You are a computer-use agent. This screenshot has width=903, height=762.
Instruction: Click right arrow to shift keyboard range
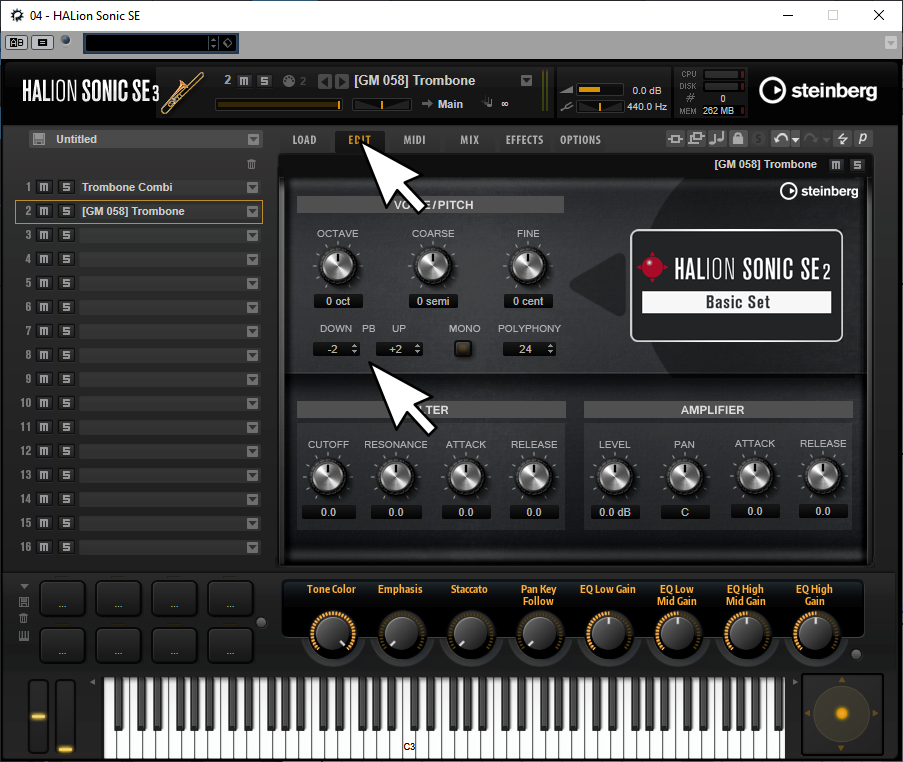795,682
